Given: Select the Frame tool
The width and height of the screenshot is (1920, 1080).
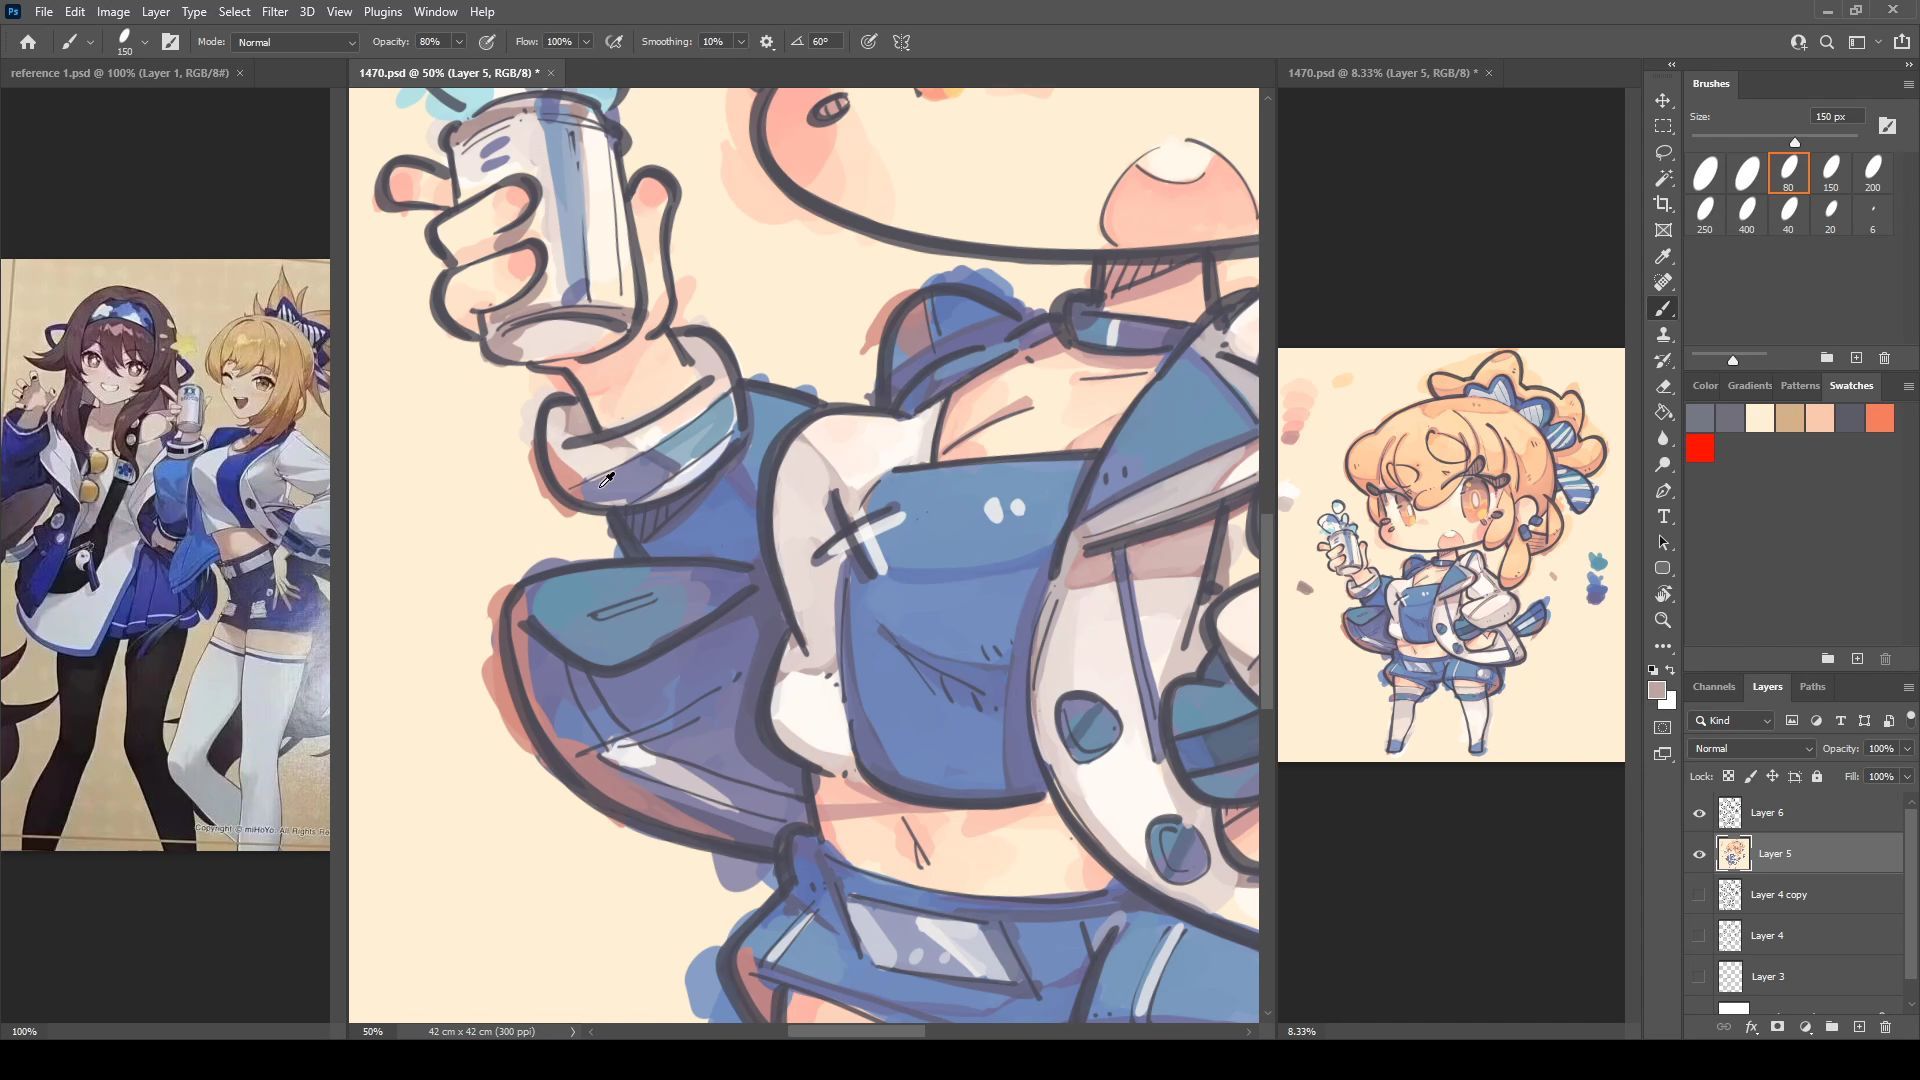Looking at the screenshot, I should [1663, 230].
